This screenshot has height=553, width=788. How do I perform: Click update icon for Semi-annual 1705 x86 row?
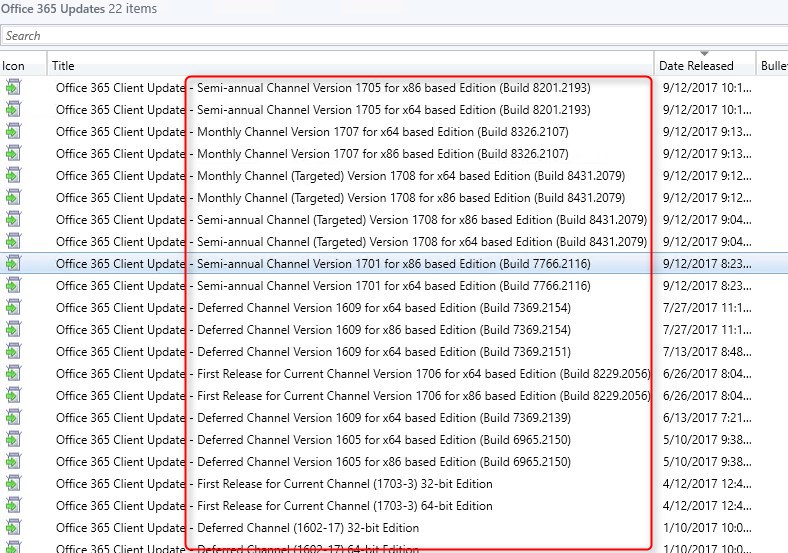13,87
